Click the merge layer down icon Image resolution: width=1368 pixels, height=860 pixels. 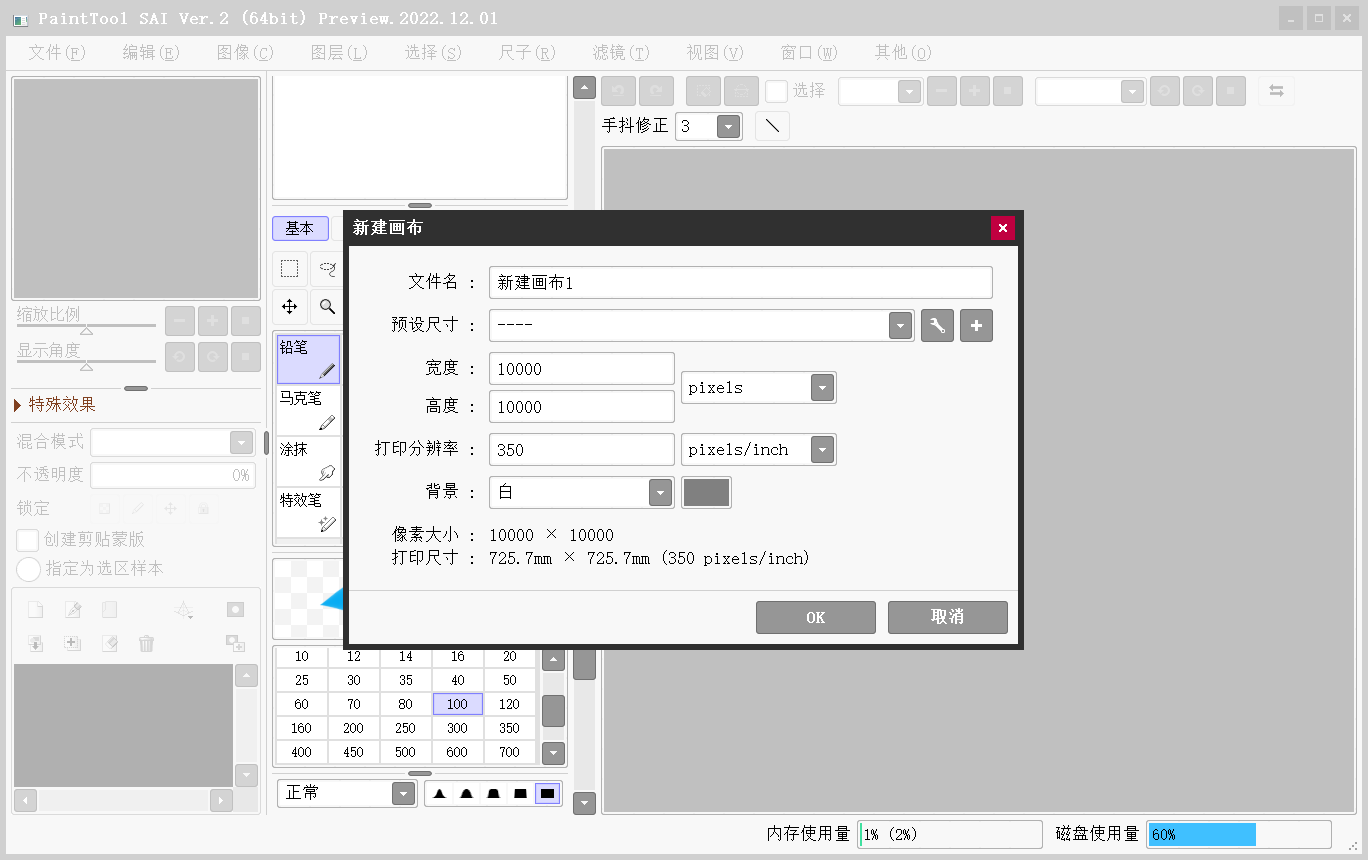pos(35,644)
